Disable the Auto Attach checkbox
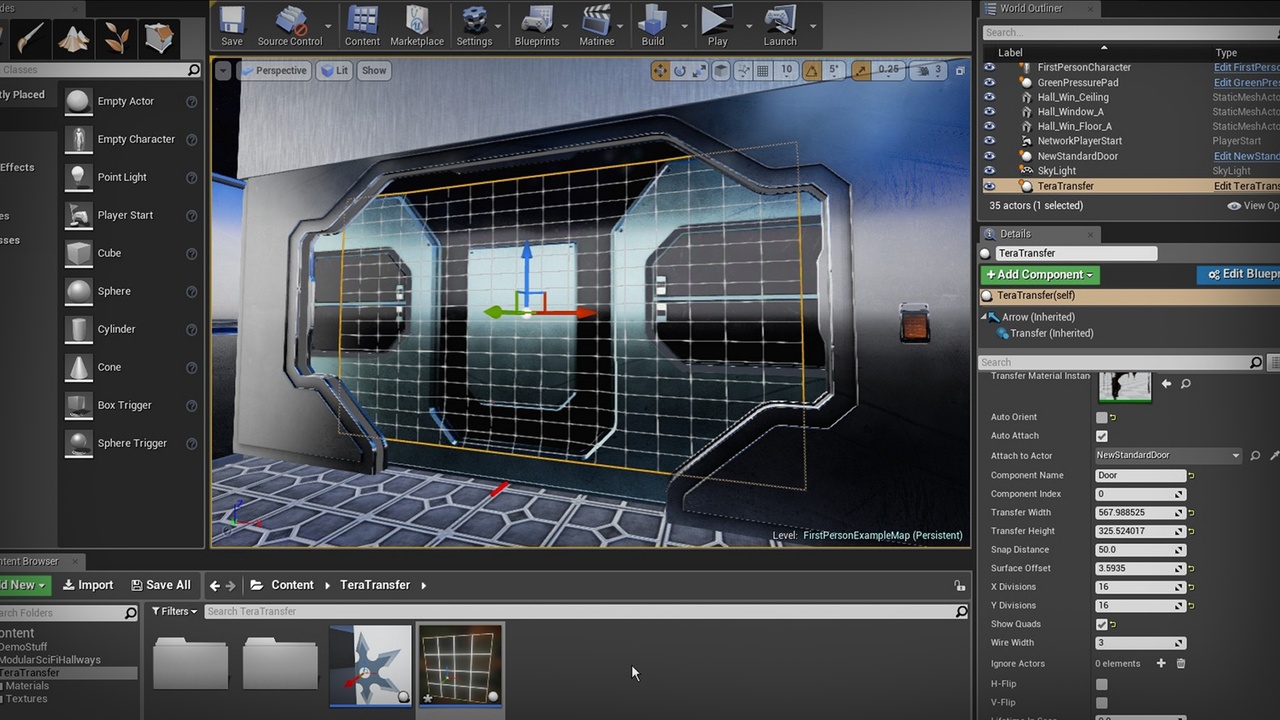1280x720 pixels. pos(1102,436)
